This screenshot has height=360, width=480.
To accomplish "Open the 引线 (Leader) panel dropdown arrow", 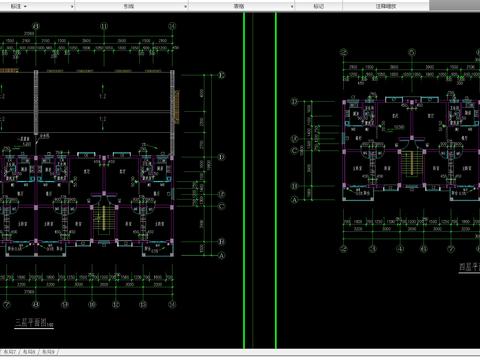I will pos(186,6).
